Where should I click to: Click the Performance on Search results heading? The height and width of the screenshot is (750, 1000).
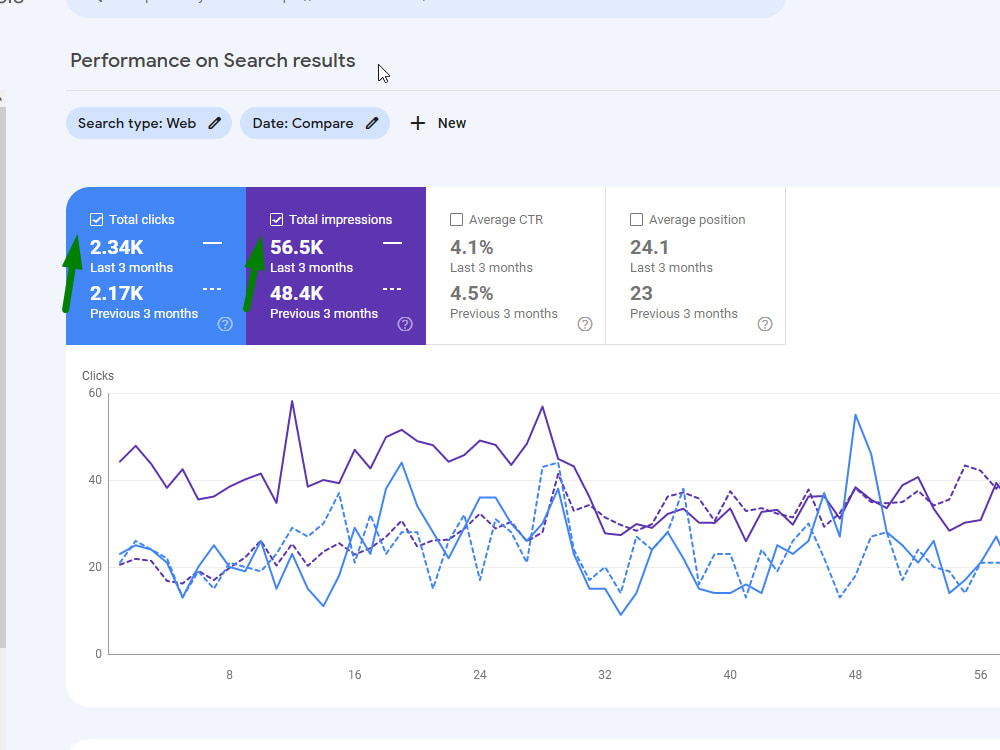[x=212, y=61]
